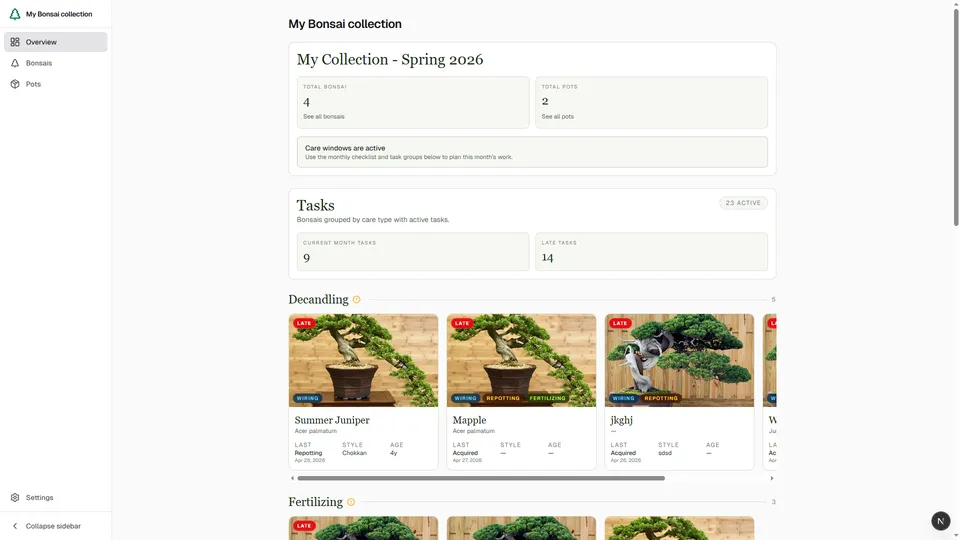Click the My Collection - Spring 2026 heading

[390, 59]
